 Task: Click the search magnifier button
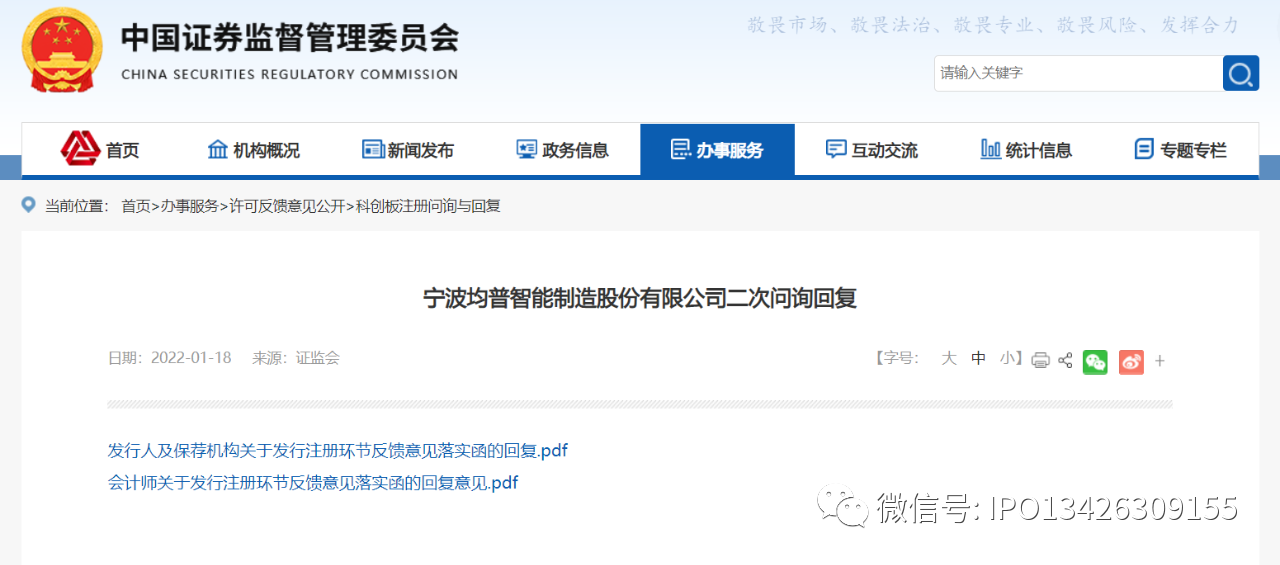pos(1240,73)
